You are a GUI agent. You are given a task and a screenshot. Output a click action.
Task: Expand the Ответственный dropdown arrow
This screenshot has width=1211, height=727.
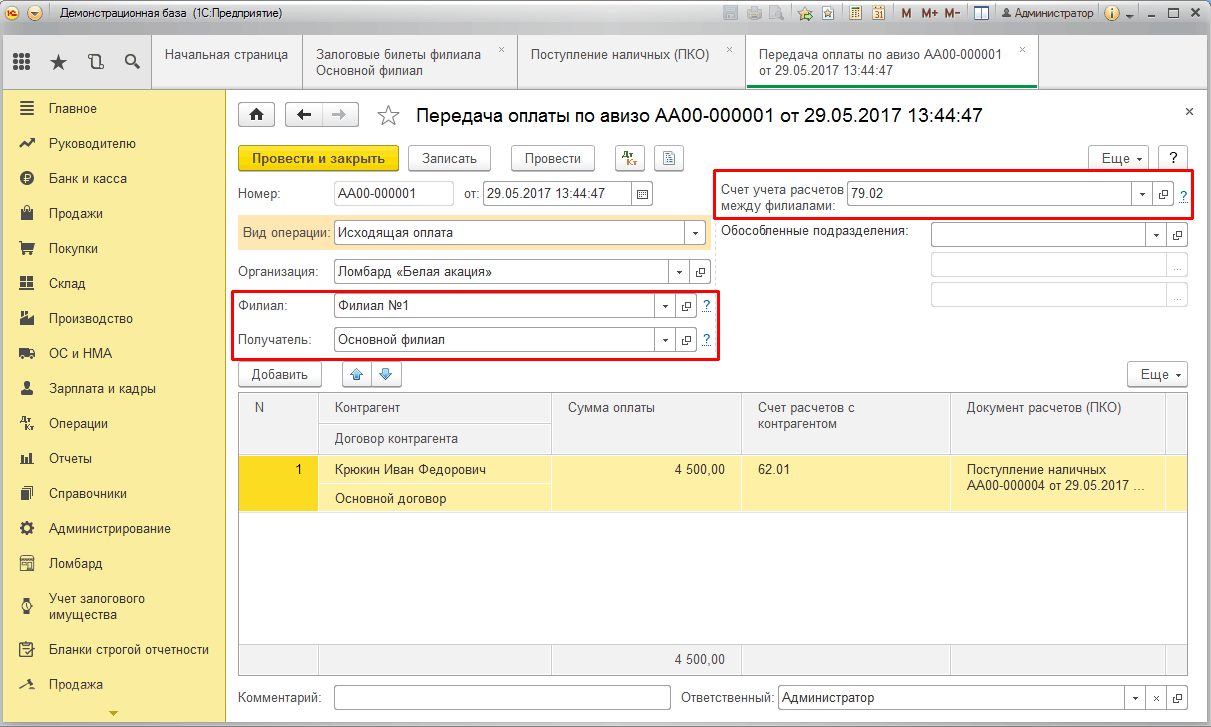coord(1137,698)
